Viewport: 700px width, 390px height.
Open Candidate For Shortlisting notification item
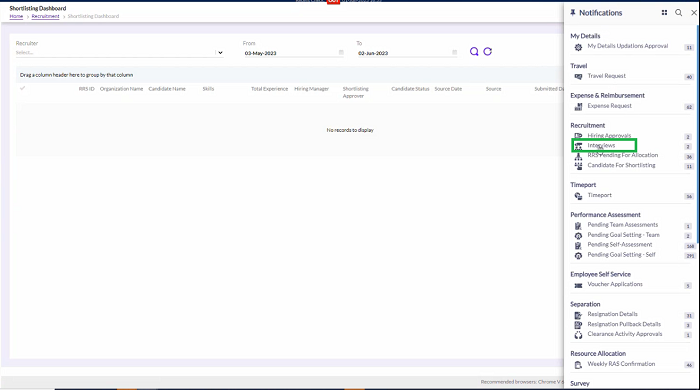(621, 165)
